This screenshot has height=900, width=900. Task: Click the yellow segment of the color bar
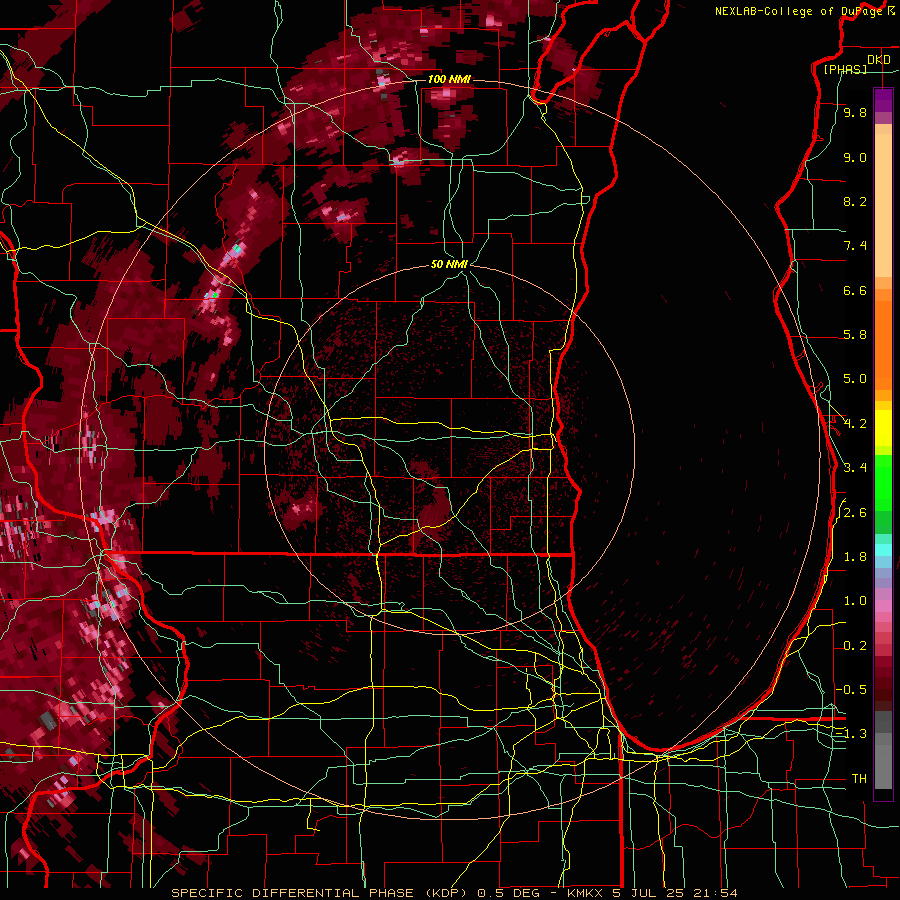point(883,428)
